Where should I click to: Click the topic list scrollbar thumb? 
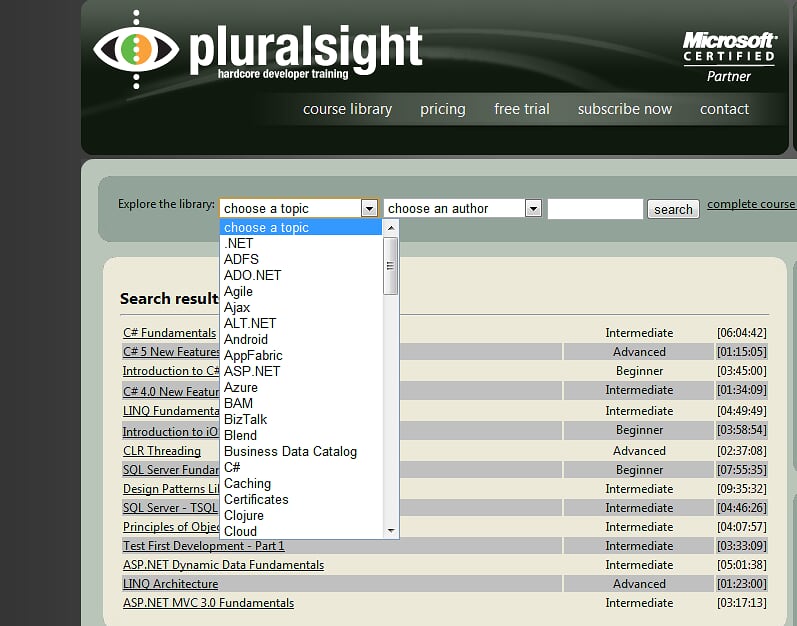pos(390,266)
